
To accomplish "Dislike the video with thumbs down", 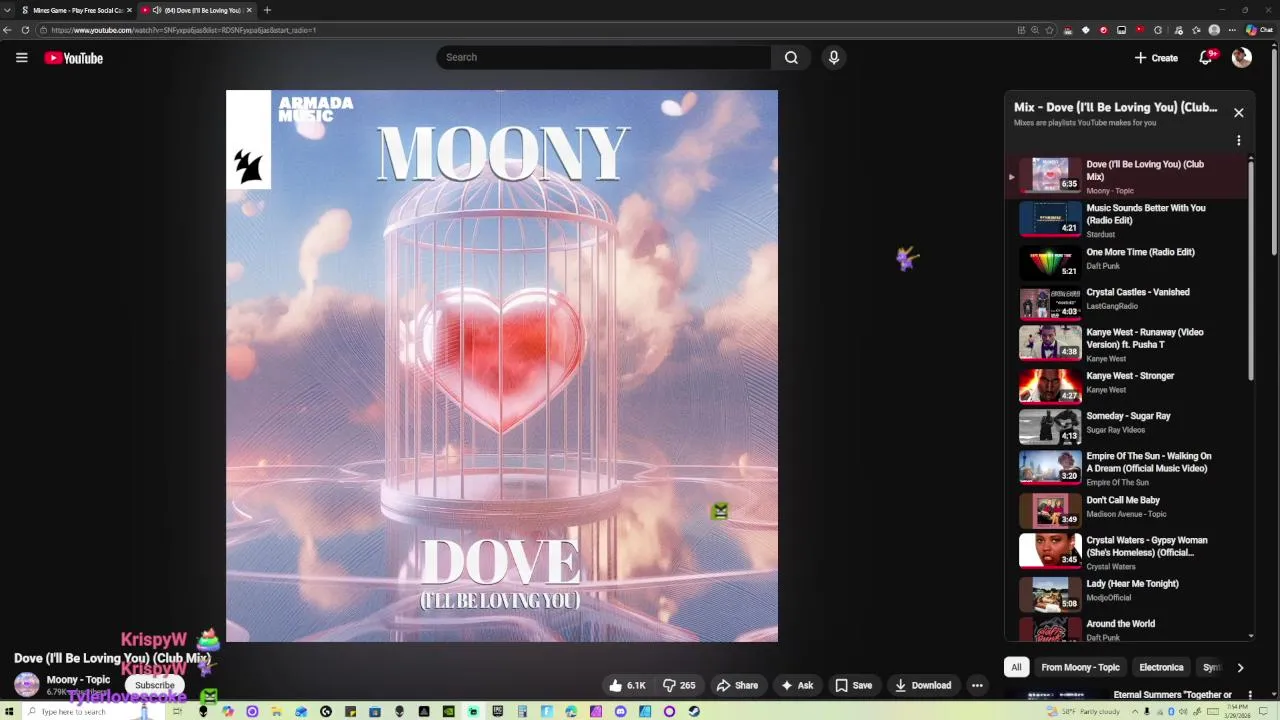I will tap(679, 685).
